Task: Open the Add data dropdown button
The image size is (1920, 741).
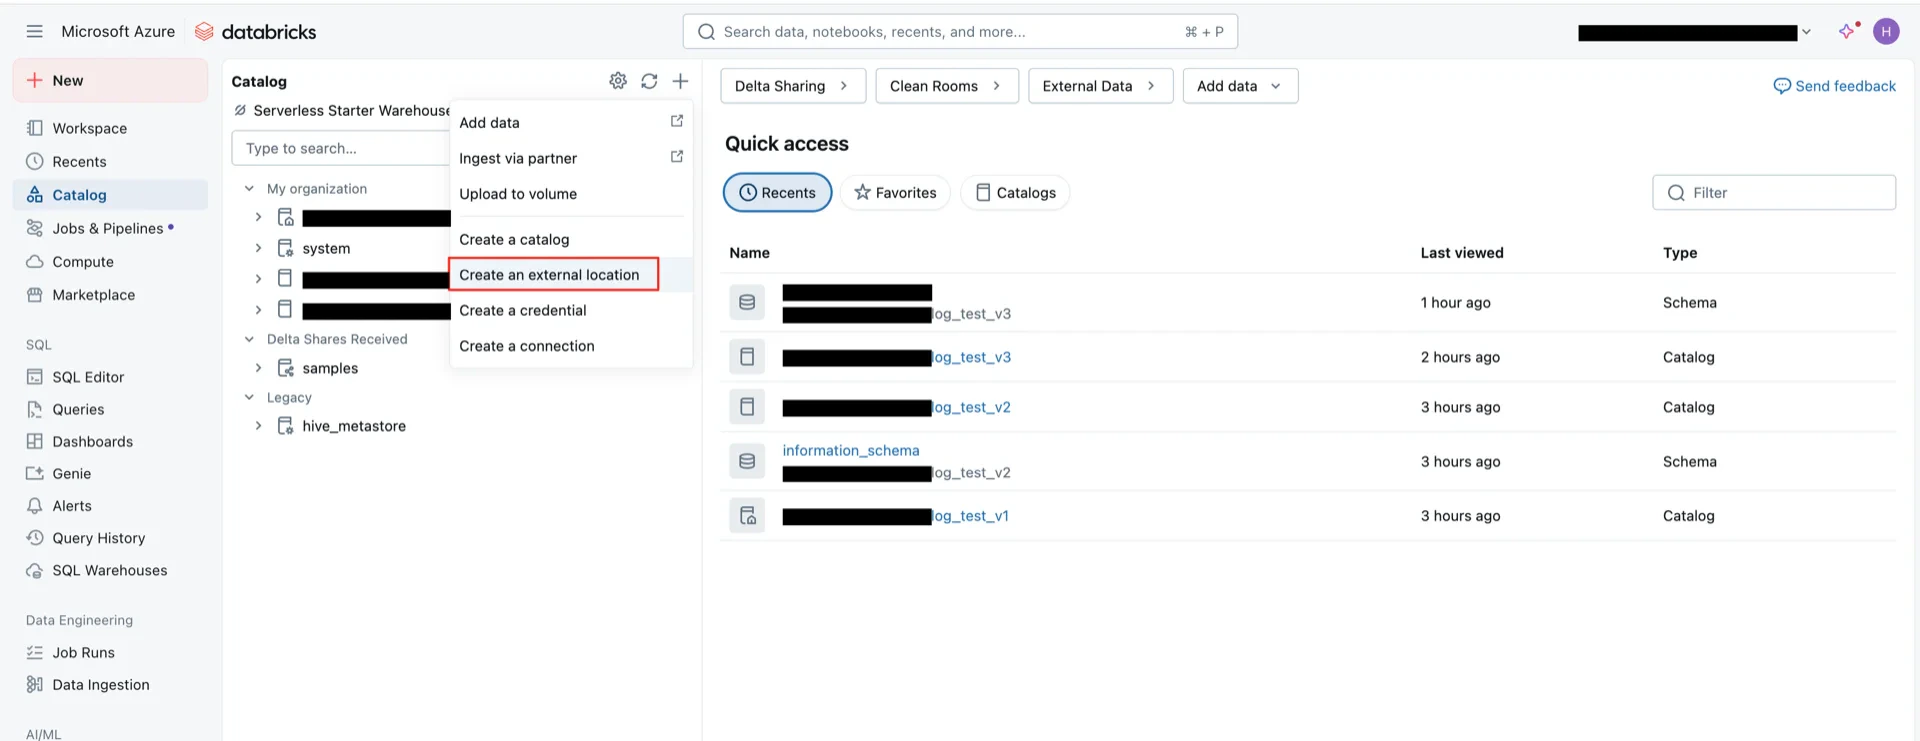Action: click(1240, 86)
